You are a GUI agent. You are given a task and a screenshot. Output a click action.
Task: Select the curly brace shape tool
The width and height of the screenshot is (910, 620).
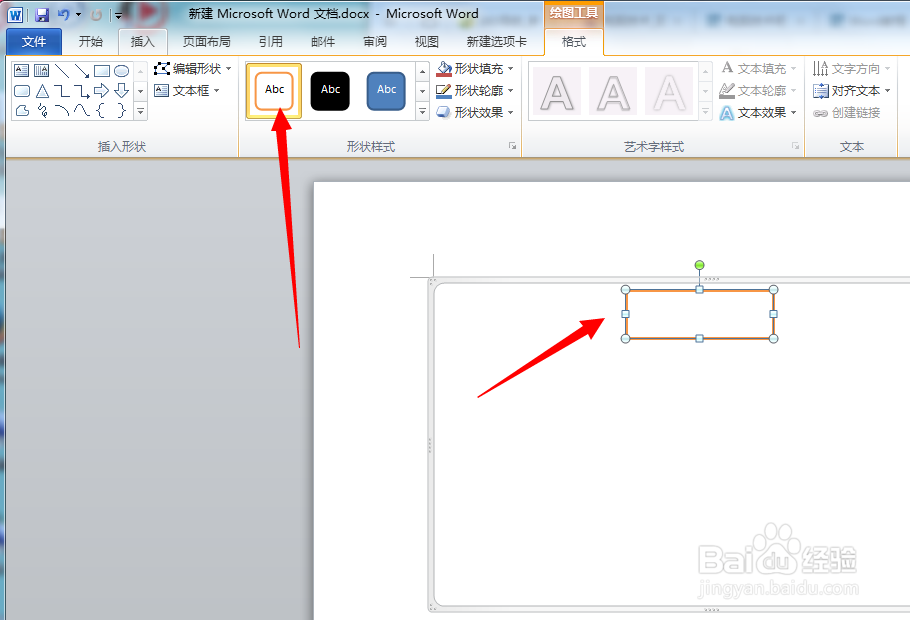click(101, 110)
